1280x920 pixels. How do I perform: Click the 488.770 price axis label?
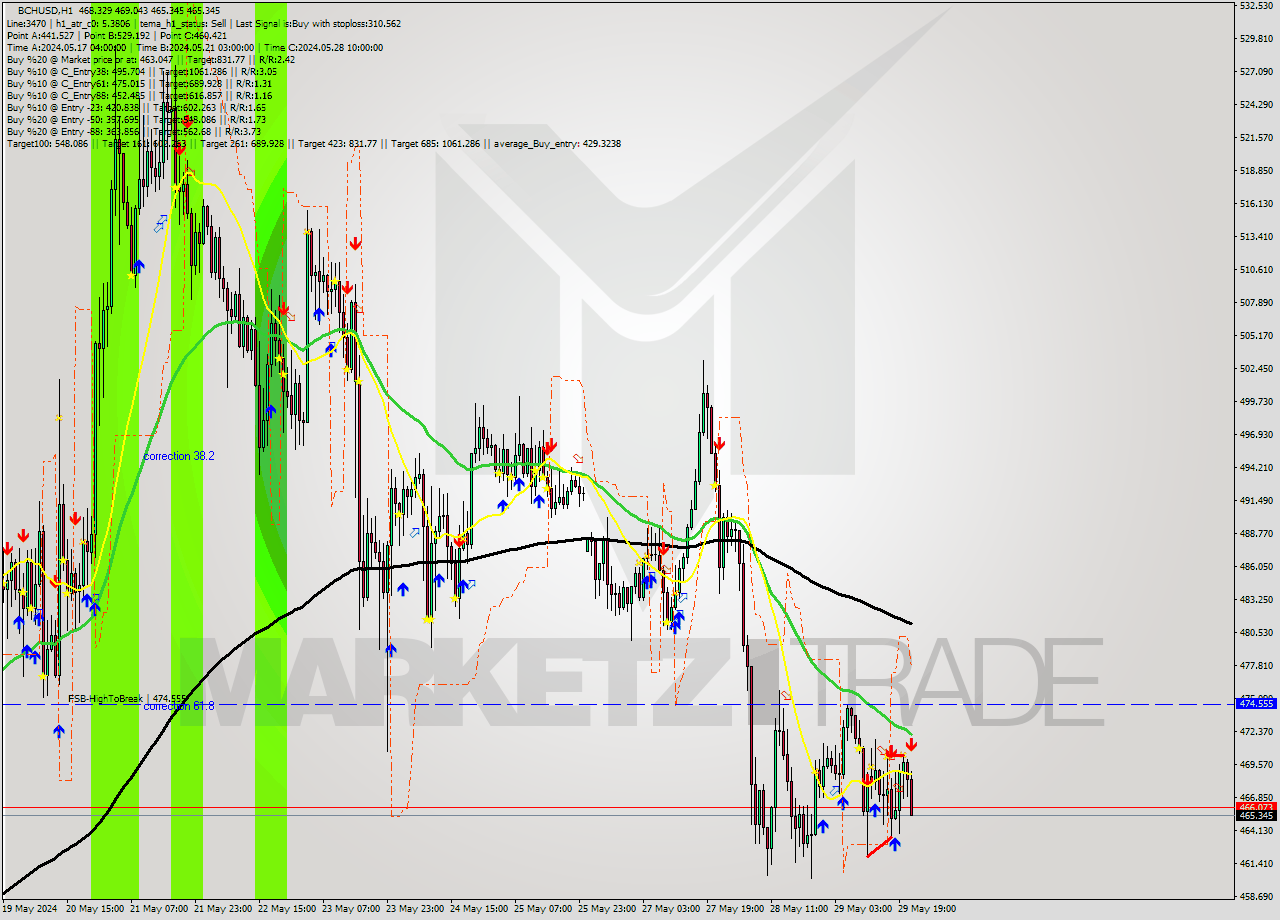(x=1256, y=533)
